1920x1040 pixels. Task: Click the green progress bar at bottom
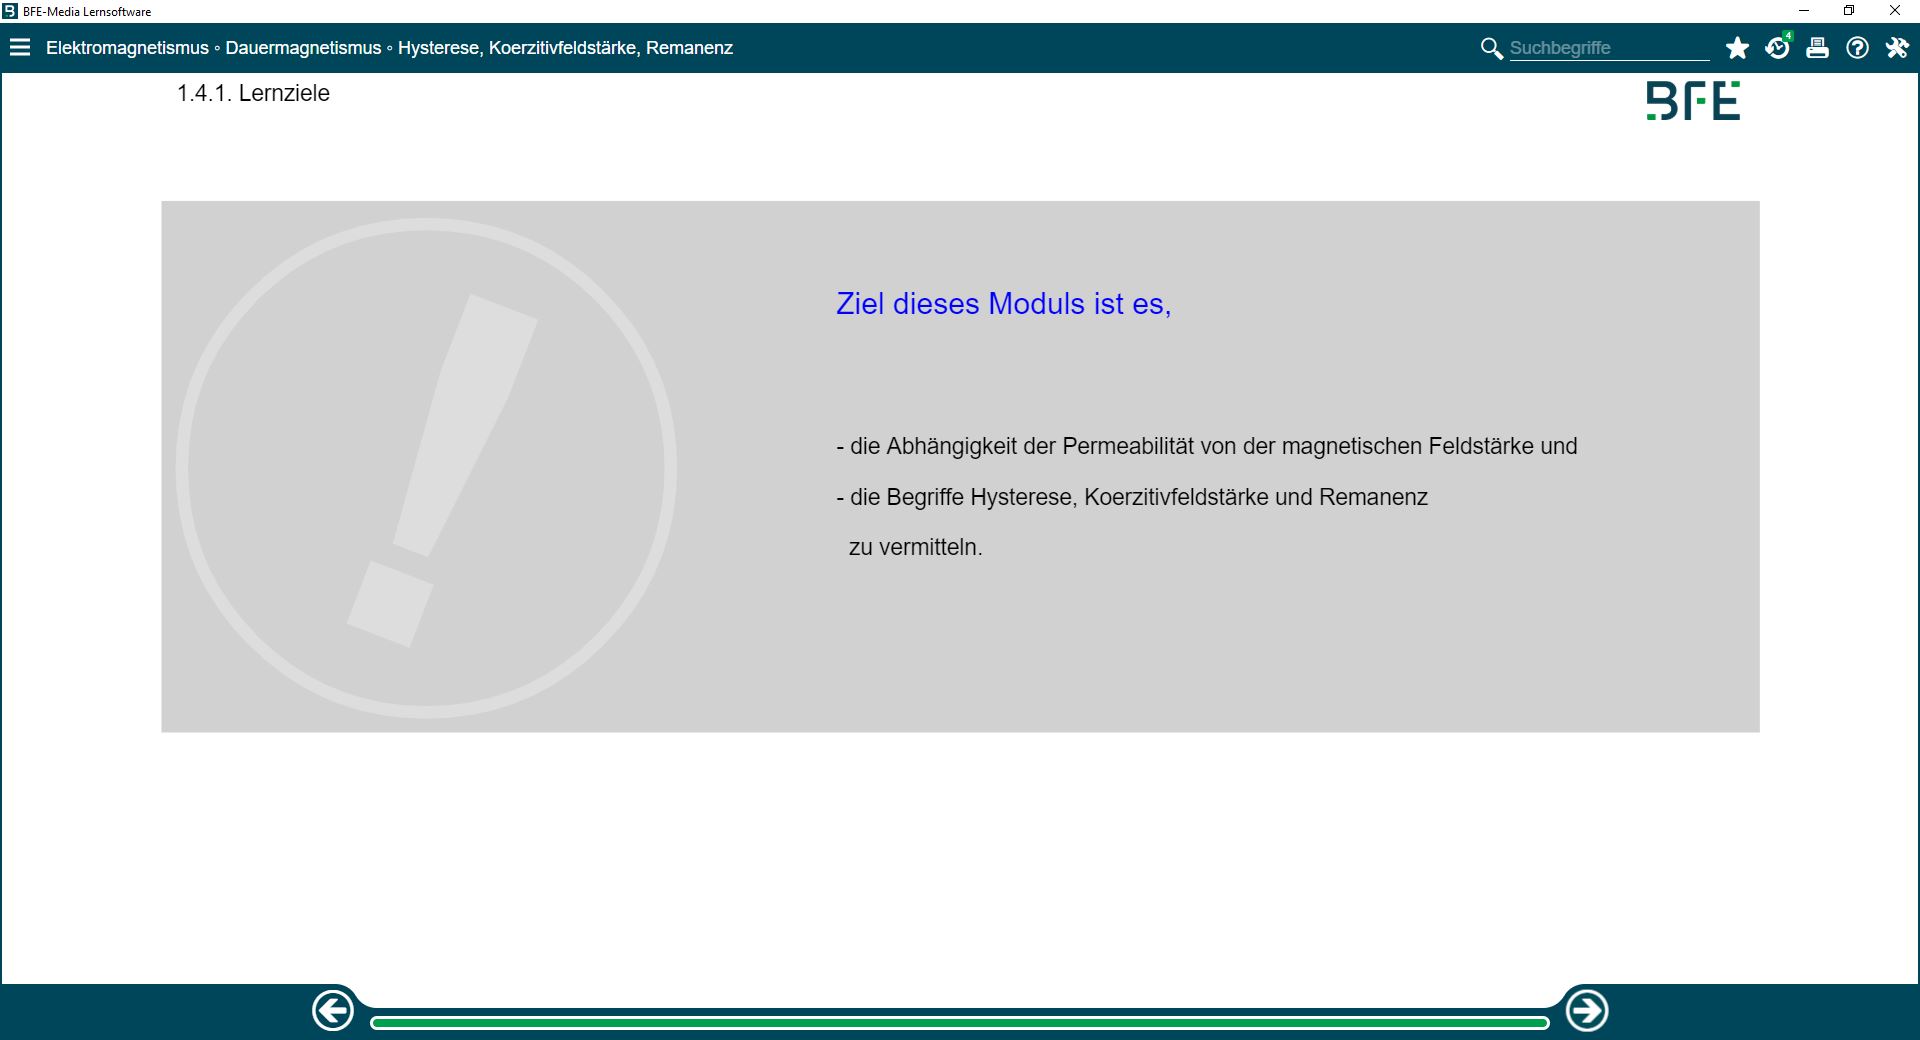(959, 1022)
